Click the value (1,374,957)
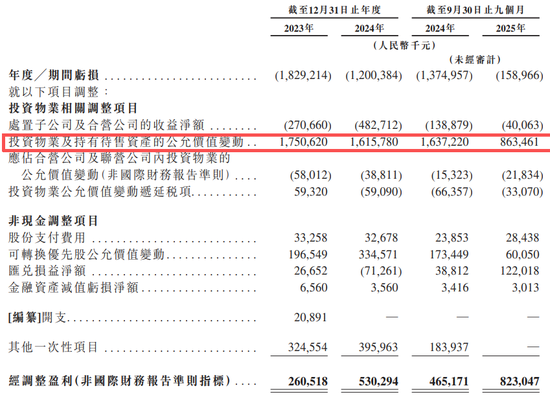 444,75
